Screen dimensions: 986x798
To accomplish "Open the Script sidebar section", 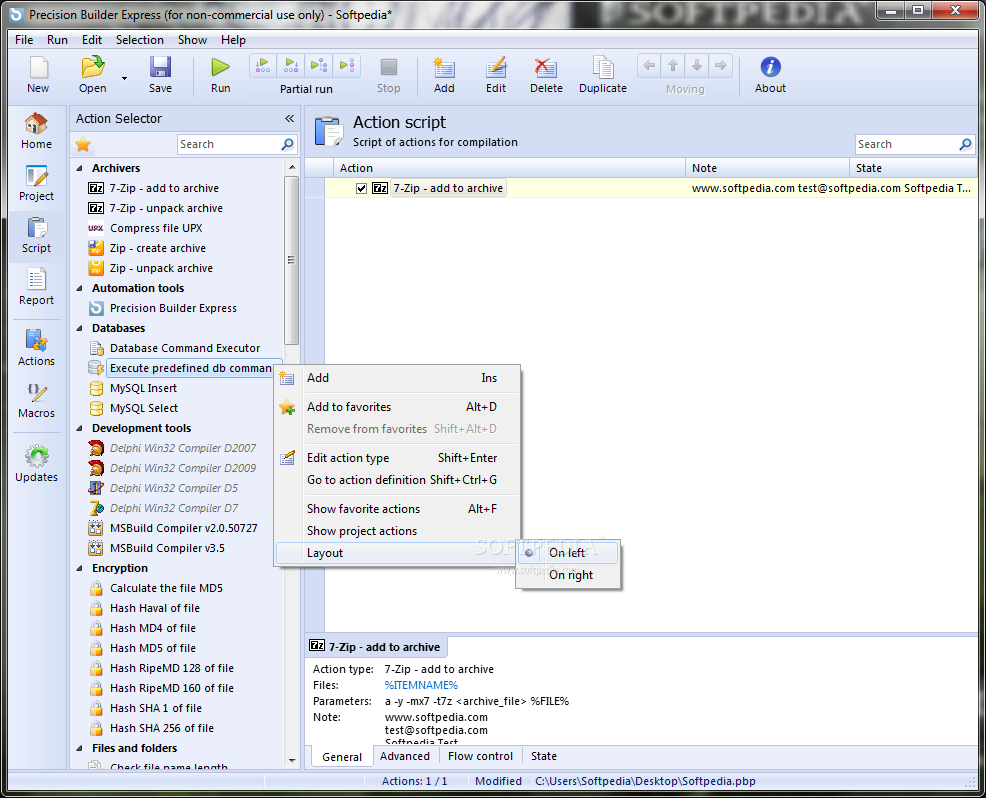I will coord(36,235).
